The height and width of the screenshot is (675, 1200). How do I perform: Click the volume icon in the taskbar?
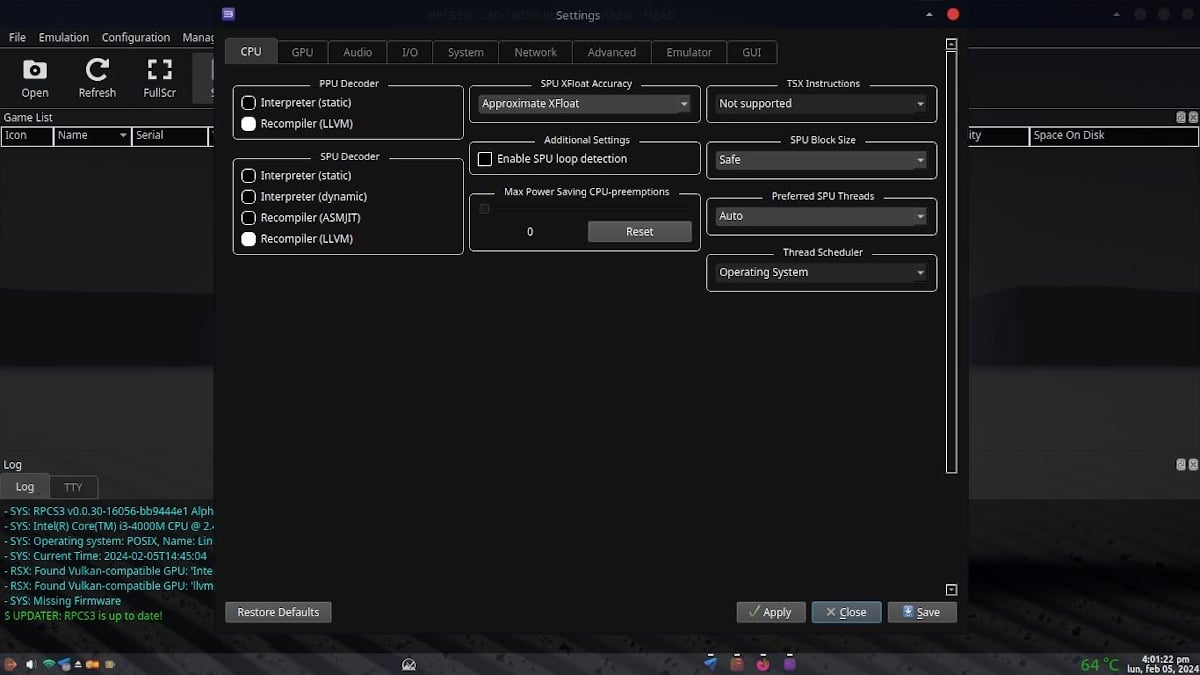coord(29,663)
